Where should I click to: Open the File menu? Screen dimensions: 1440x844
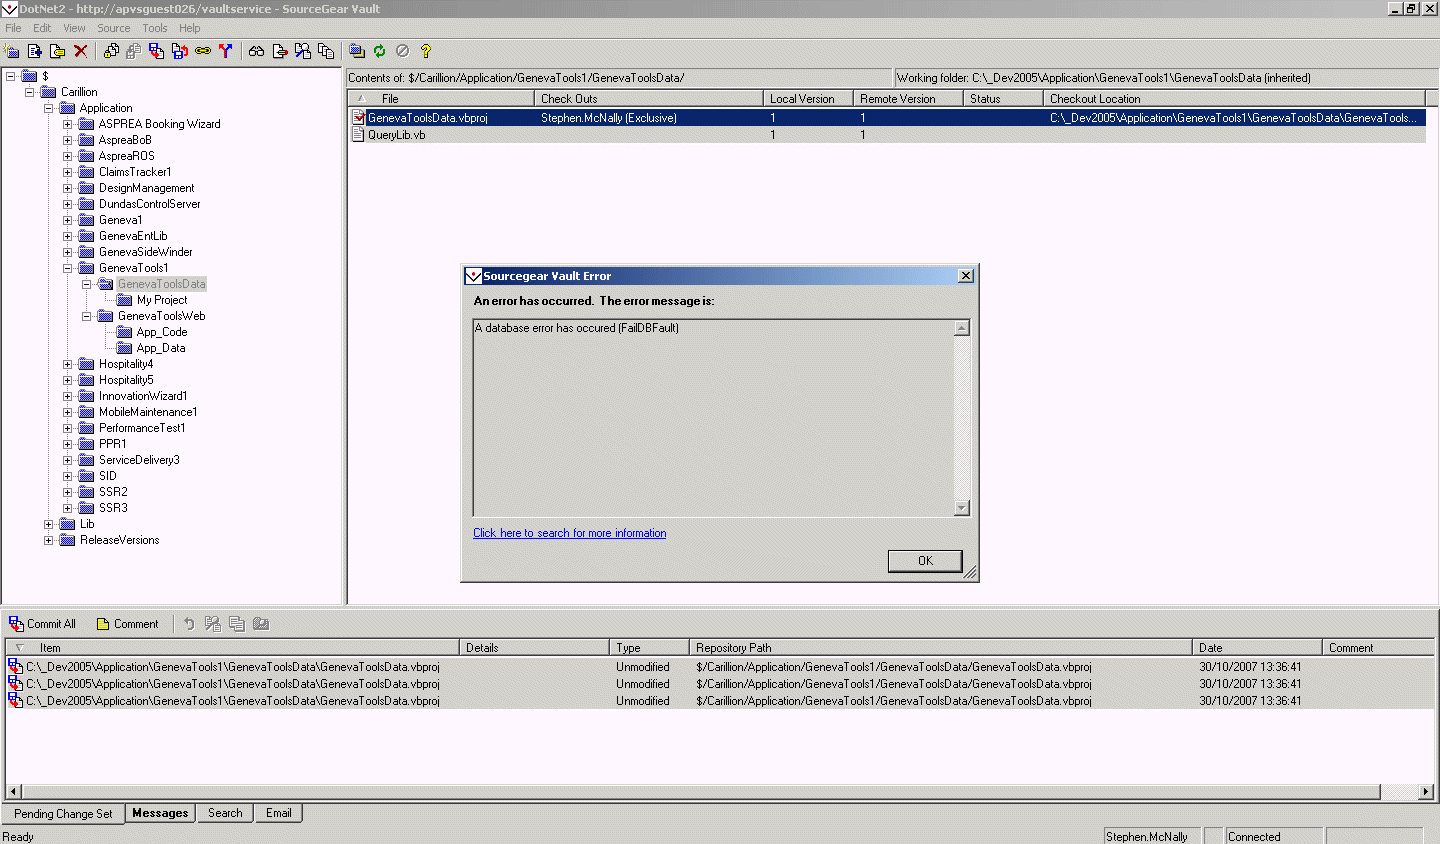(x=13, y=28)
